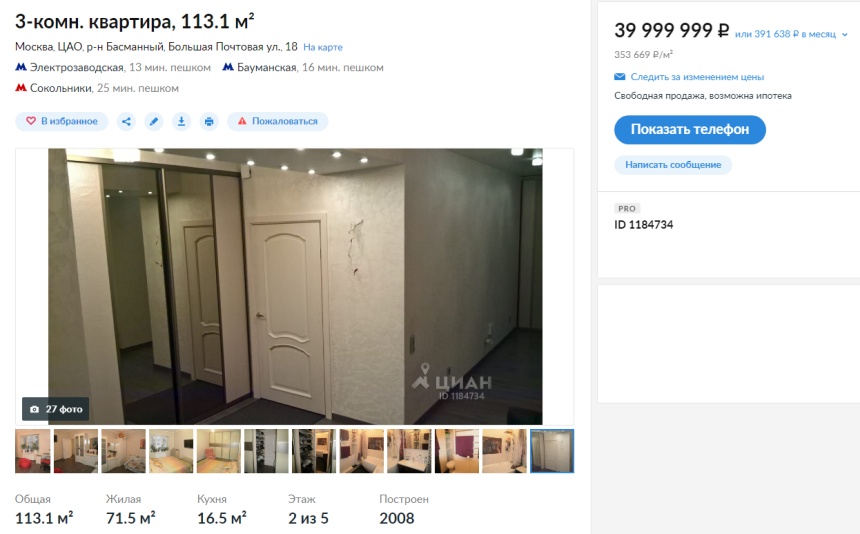The height and width of the screenshot is (534, 860).
Task: Expand monthly mortgage payment dropdown arrow
Action: [845, 35]
